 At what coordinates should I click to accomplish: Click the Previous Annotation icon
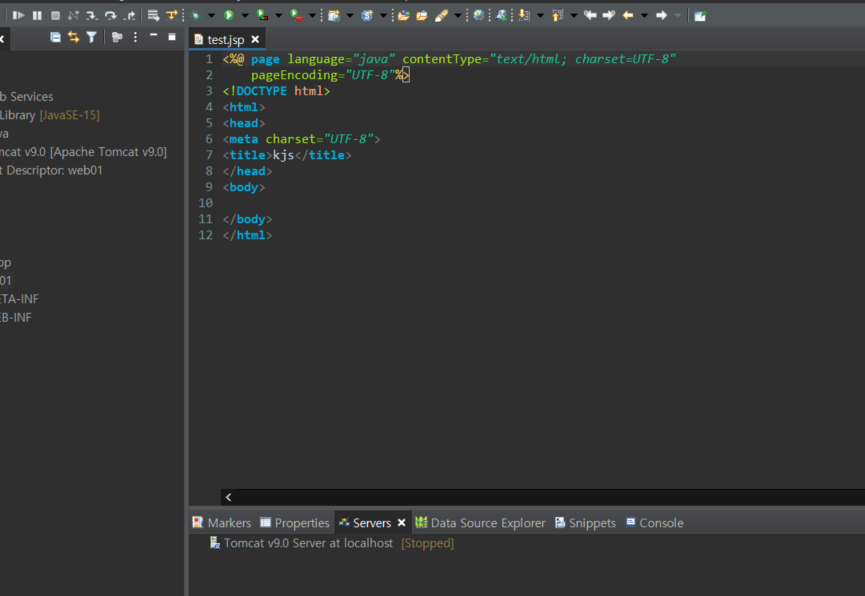557,15
